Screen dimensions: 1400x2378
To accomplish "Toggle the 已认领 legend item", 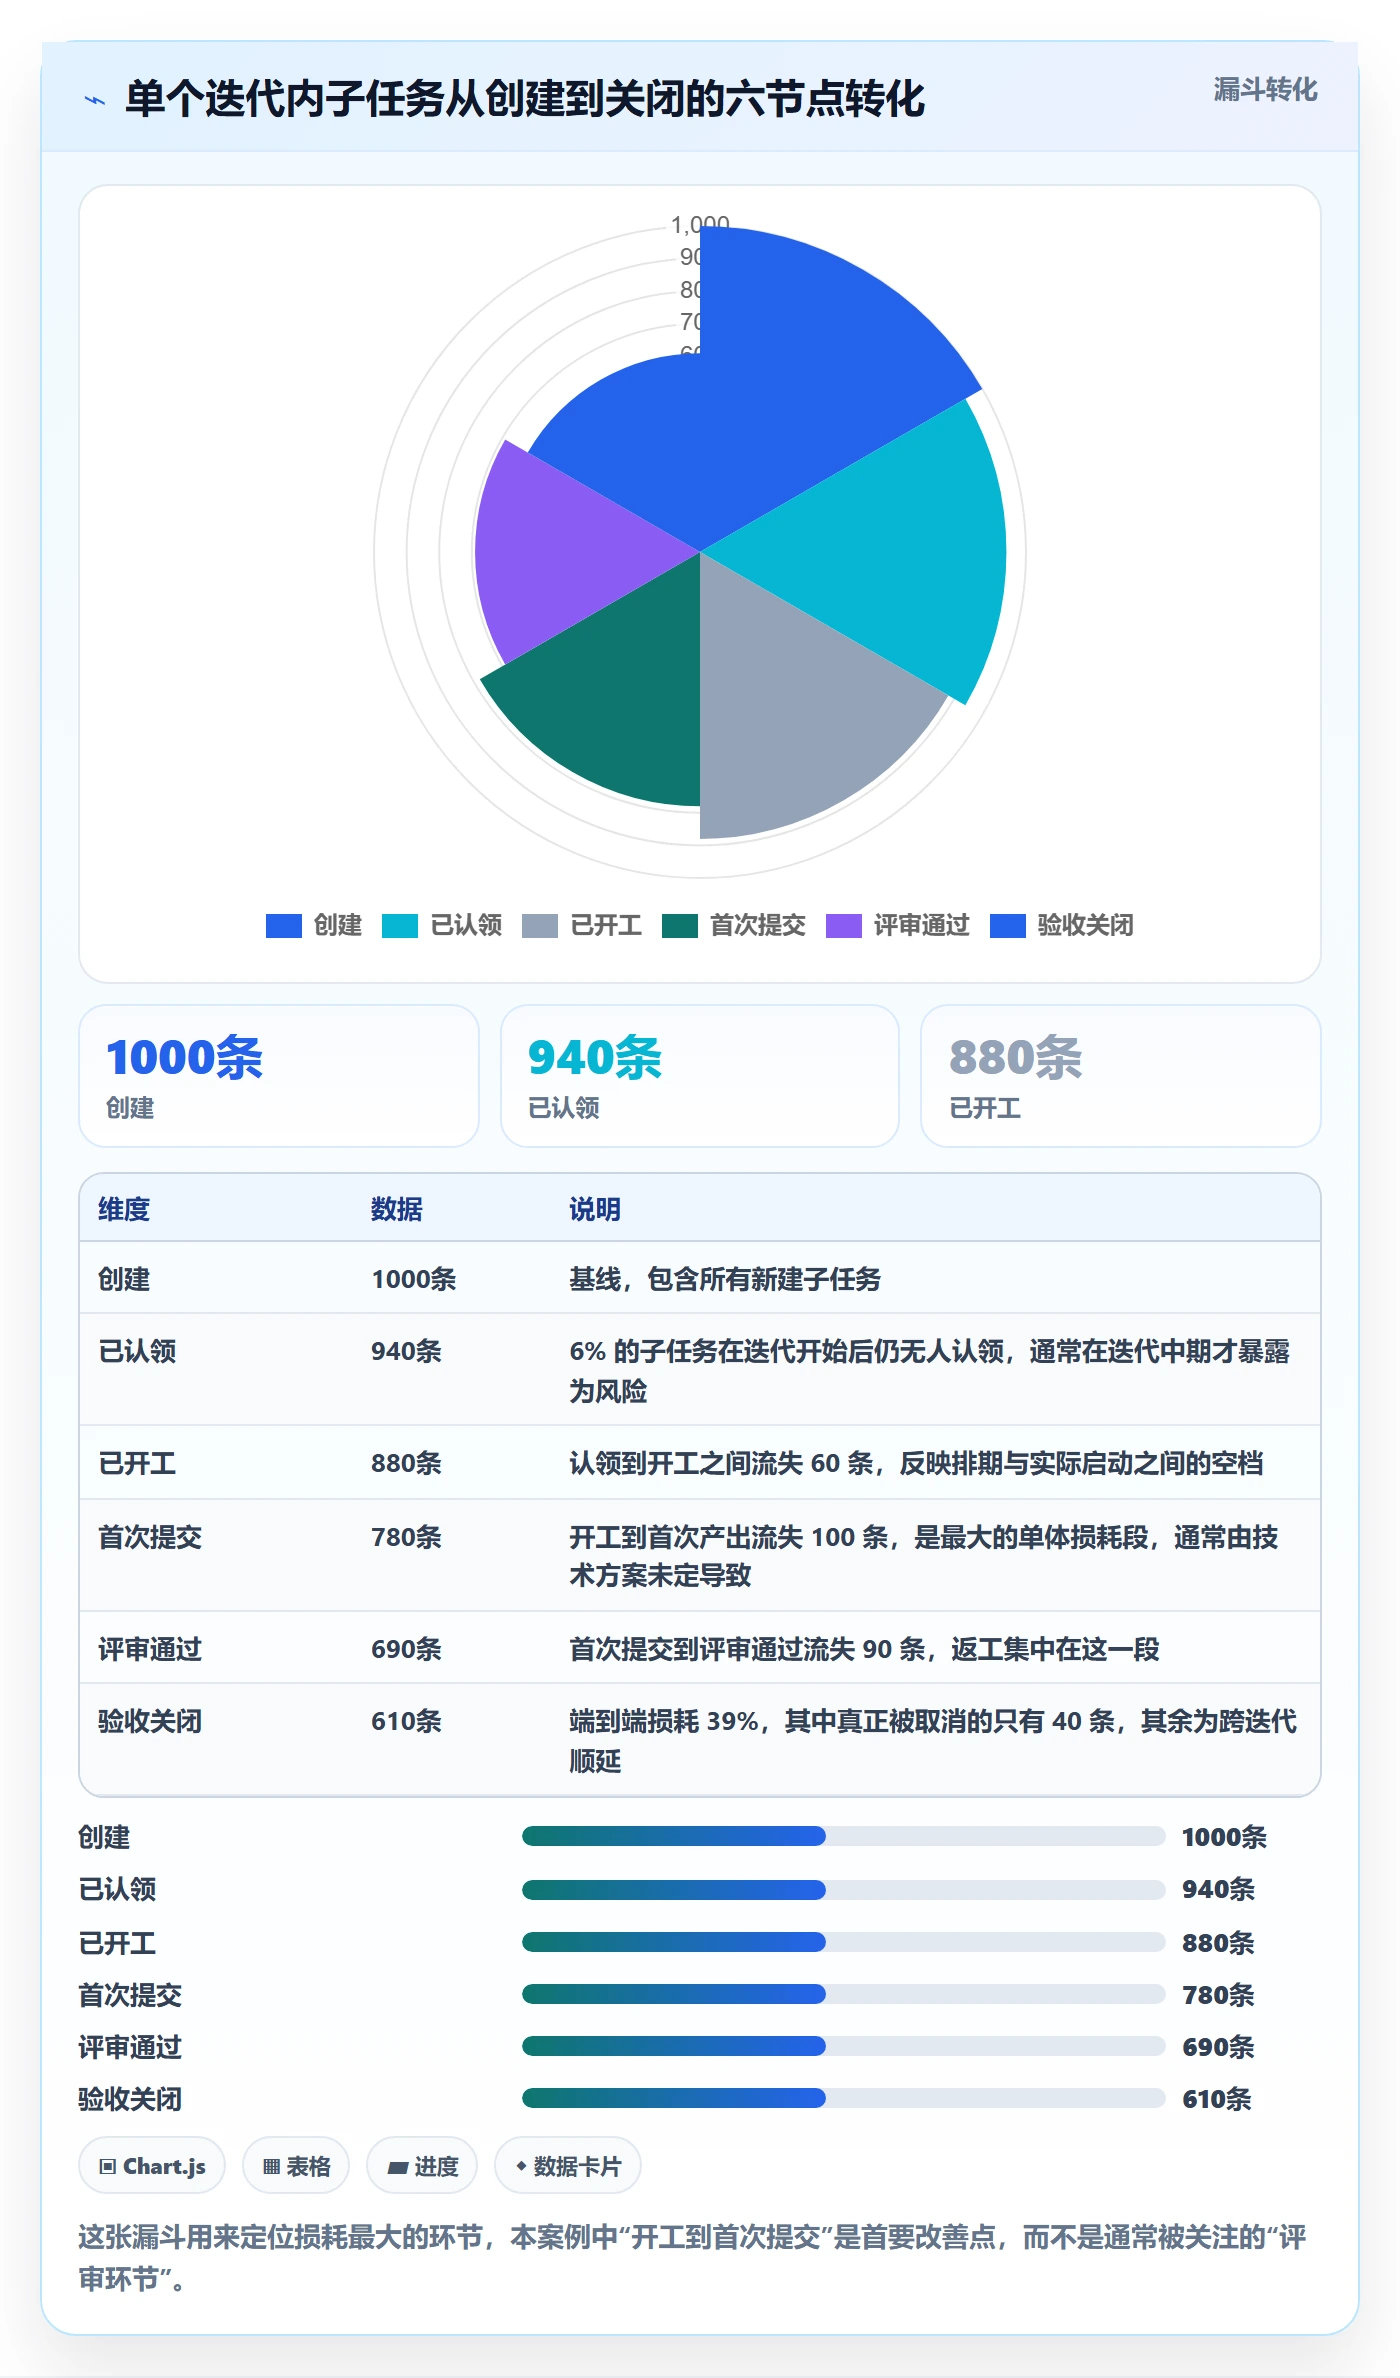I will [442, 925].
